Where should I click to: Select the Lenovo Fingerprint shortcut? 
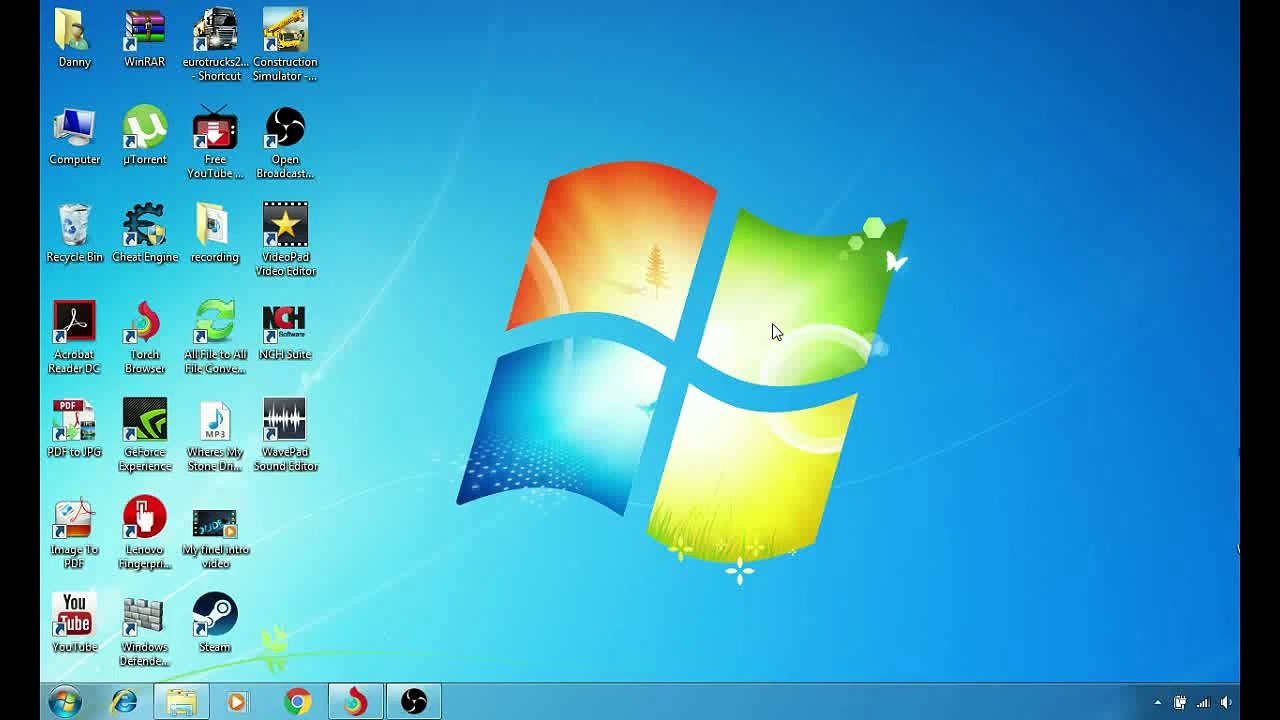point(144,518)
